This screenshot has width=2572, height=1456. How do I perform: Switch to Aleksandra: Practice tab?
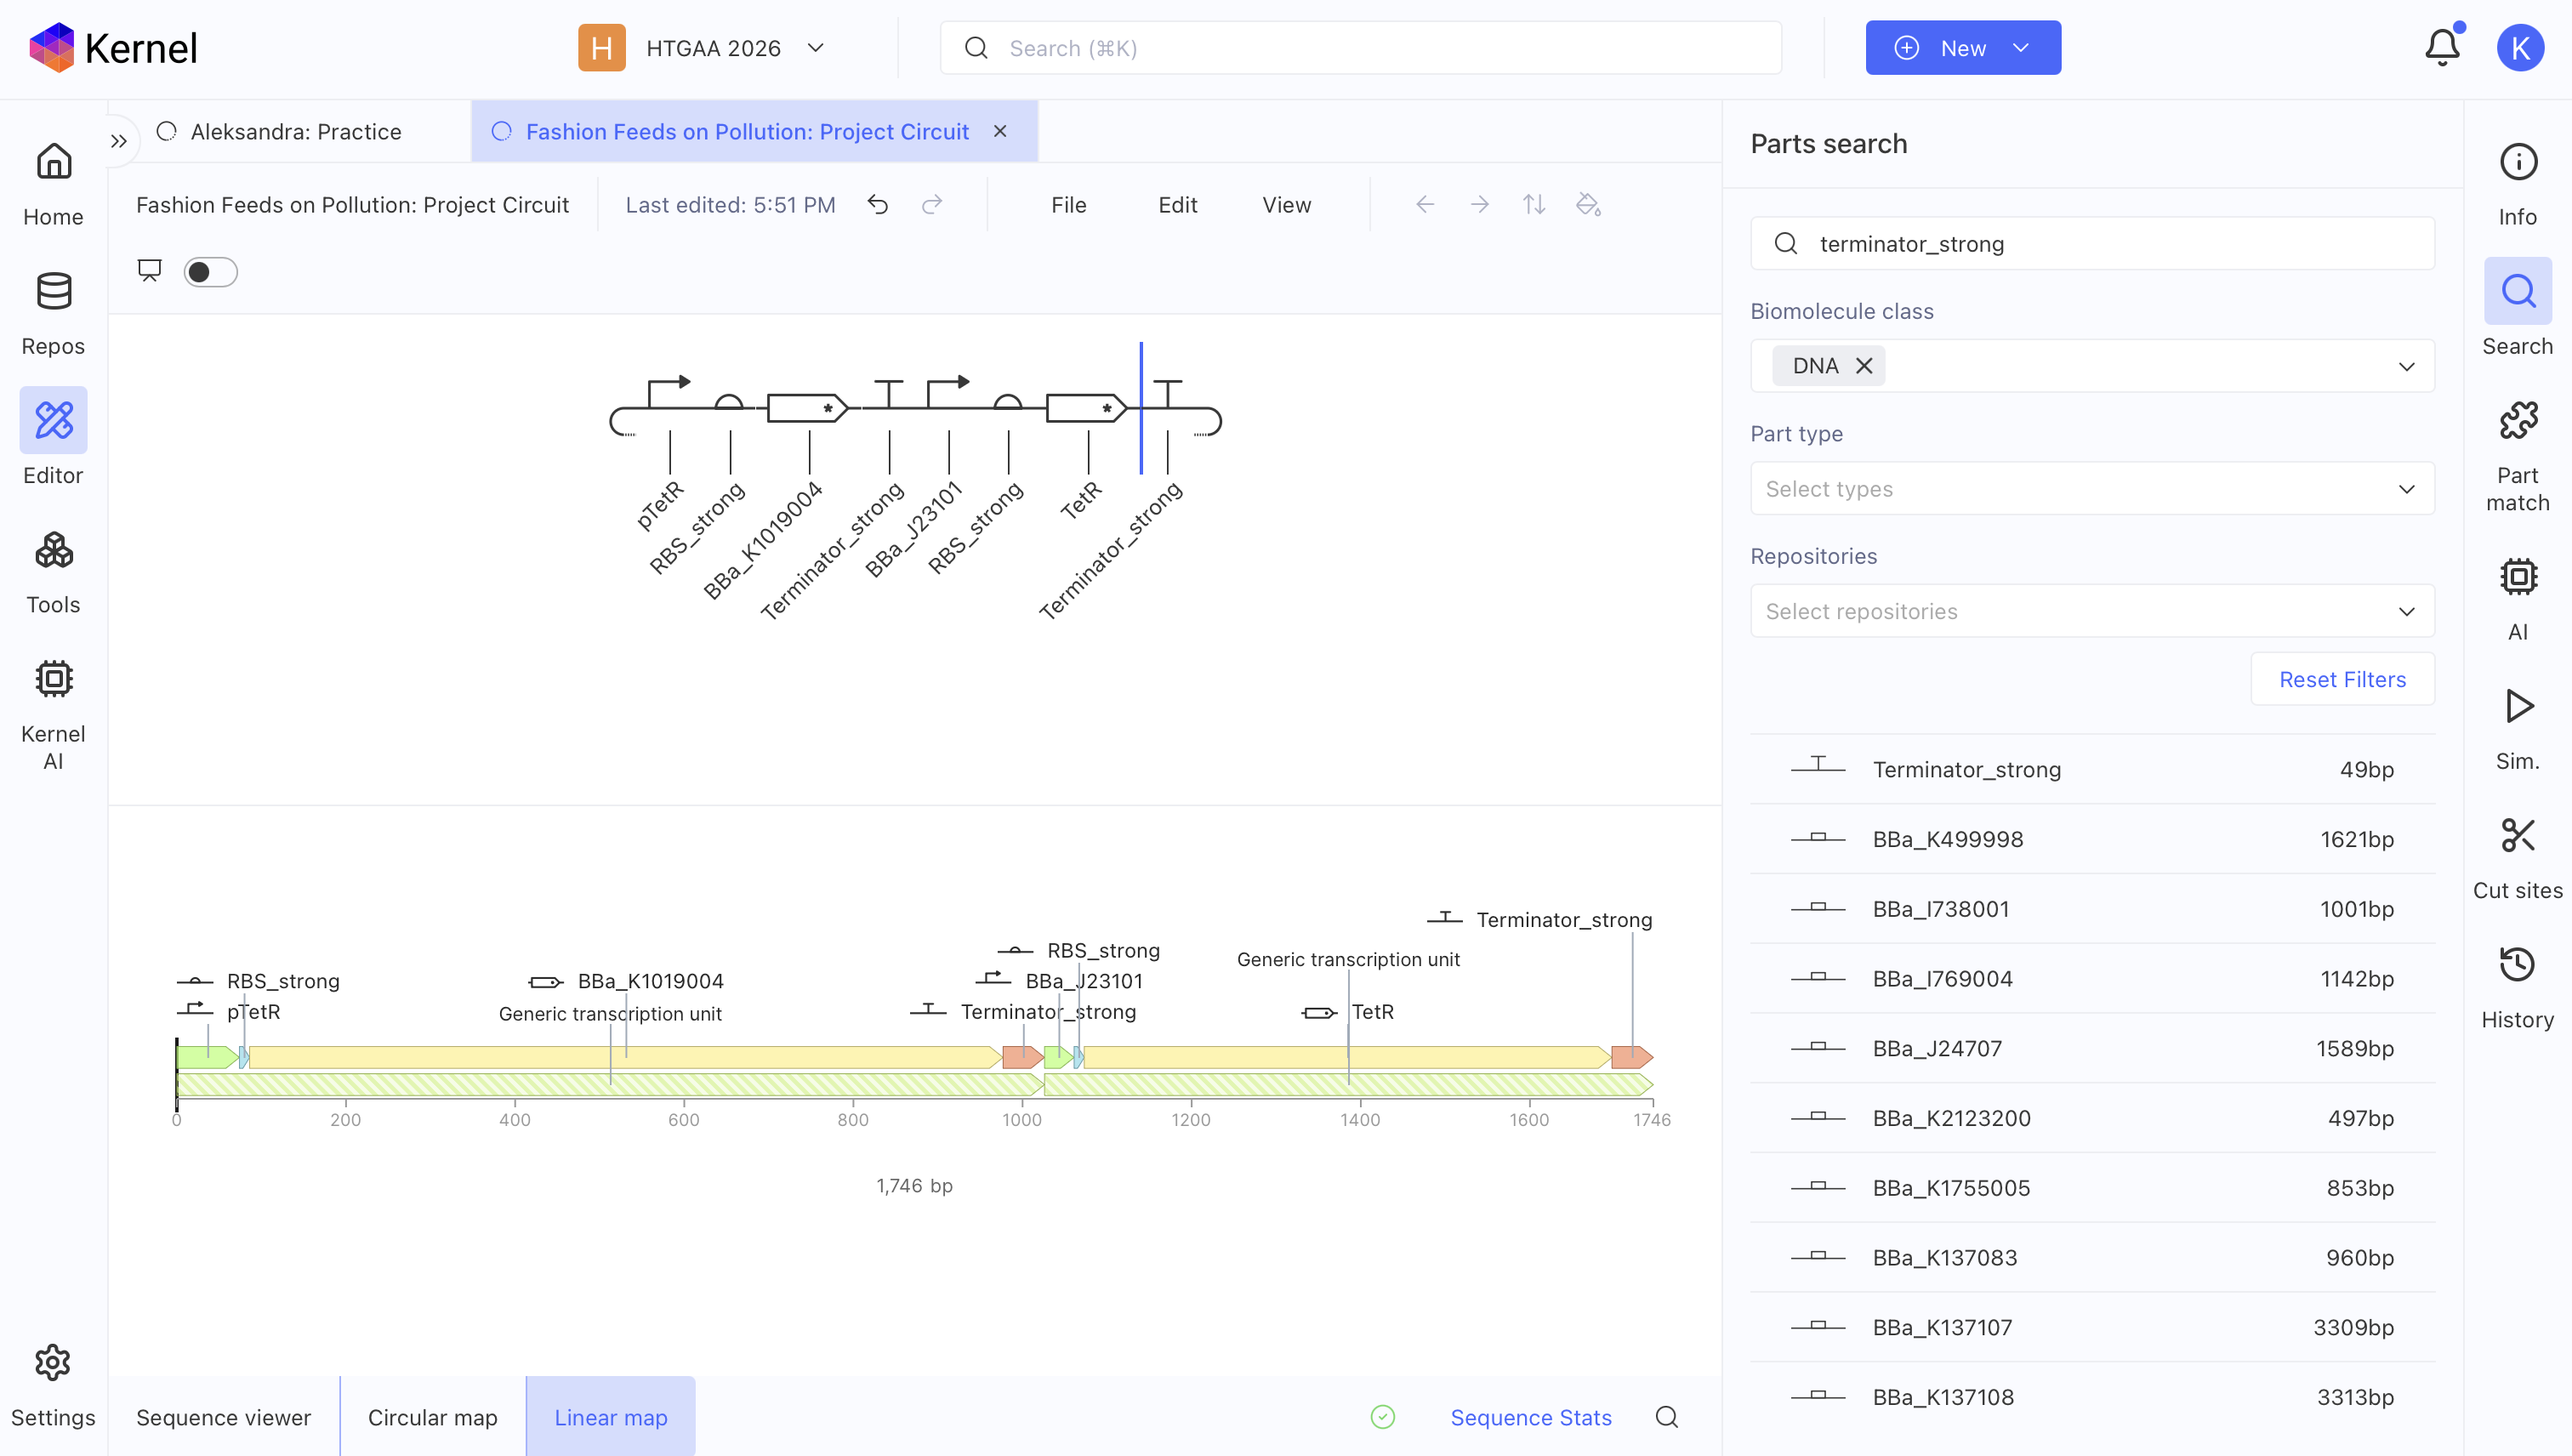point(296,132)
